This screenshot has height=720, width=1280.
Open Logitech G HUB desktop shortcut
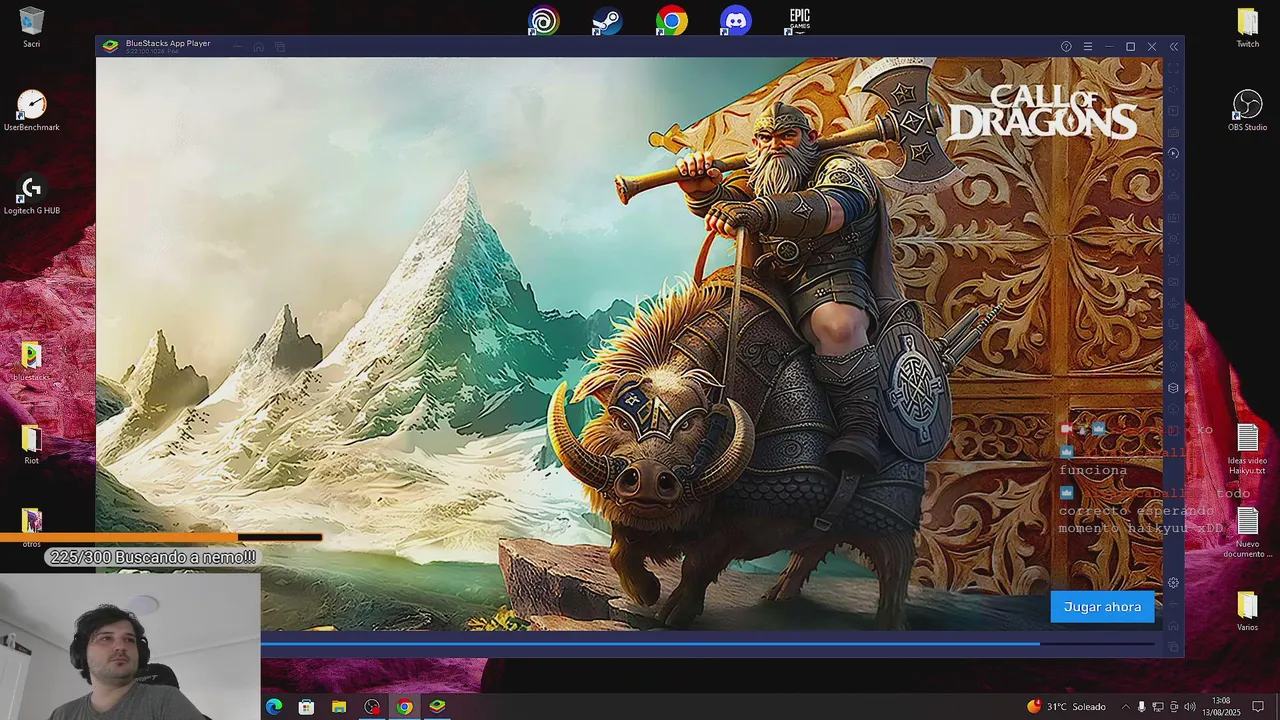point(32,194)
